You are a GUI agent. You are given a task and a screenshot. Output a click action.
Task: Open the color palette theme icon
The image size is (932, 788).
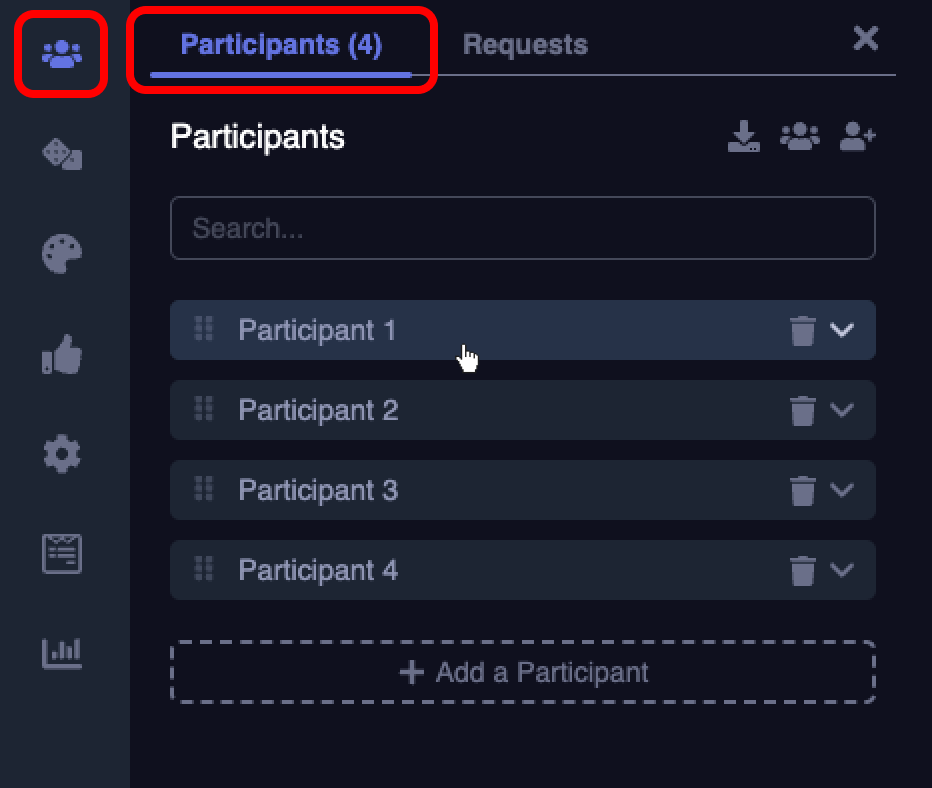click(x=61, y=254)
